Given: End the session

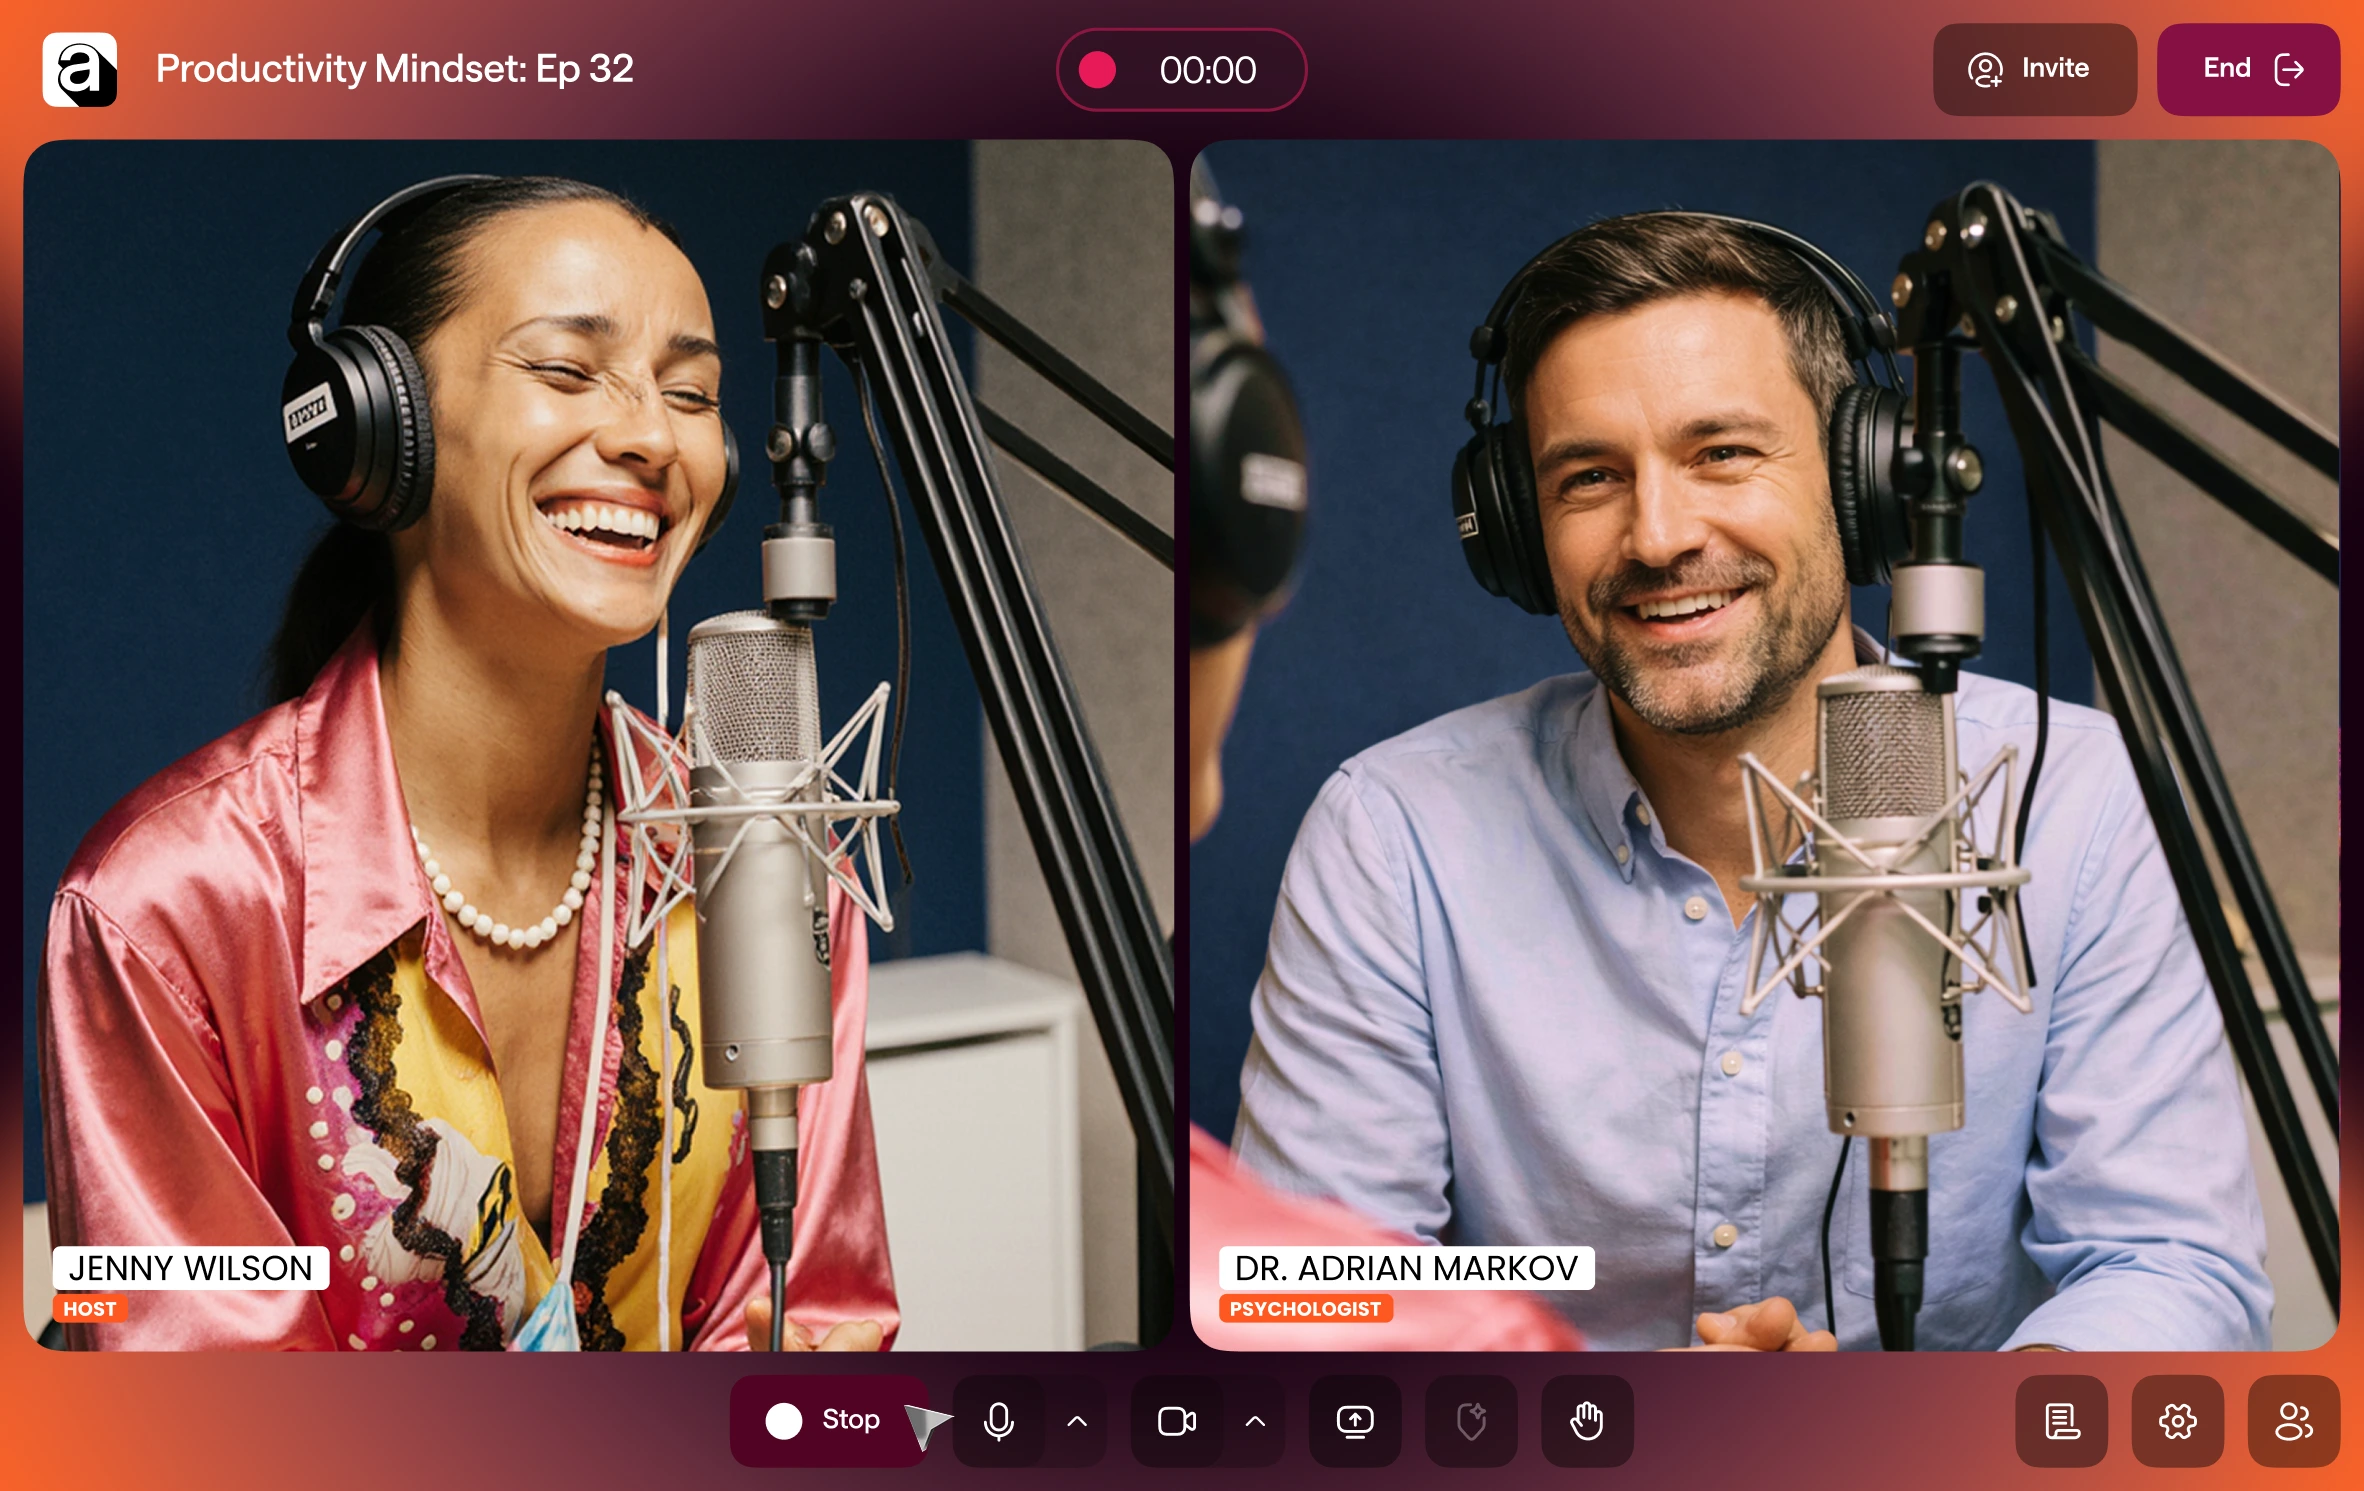Looking at the screenshot, I should 2248,69.
